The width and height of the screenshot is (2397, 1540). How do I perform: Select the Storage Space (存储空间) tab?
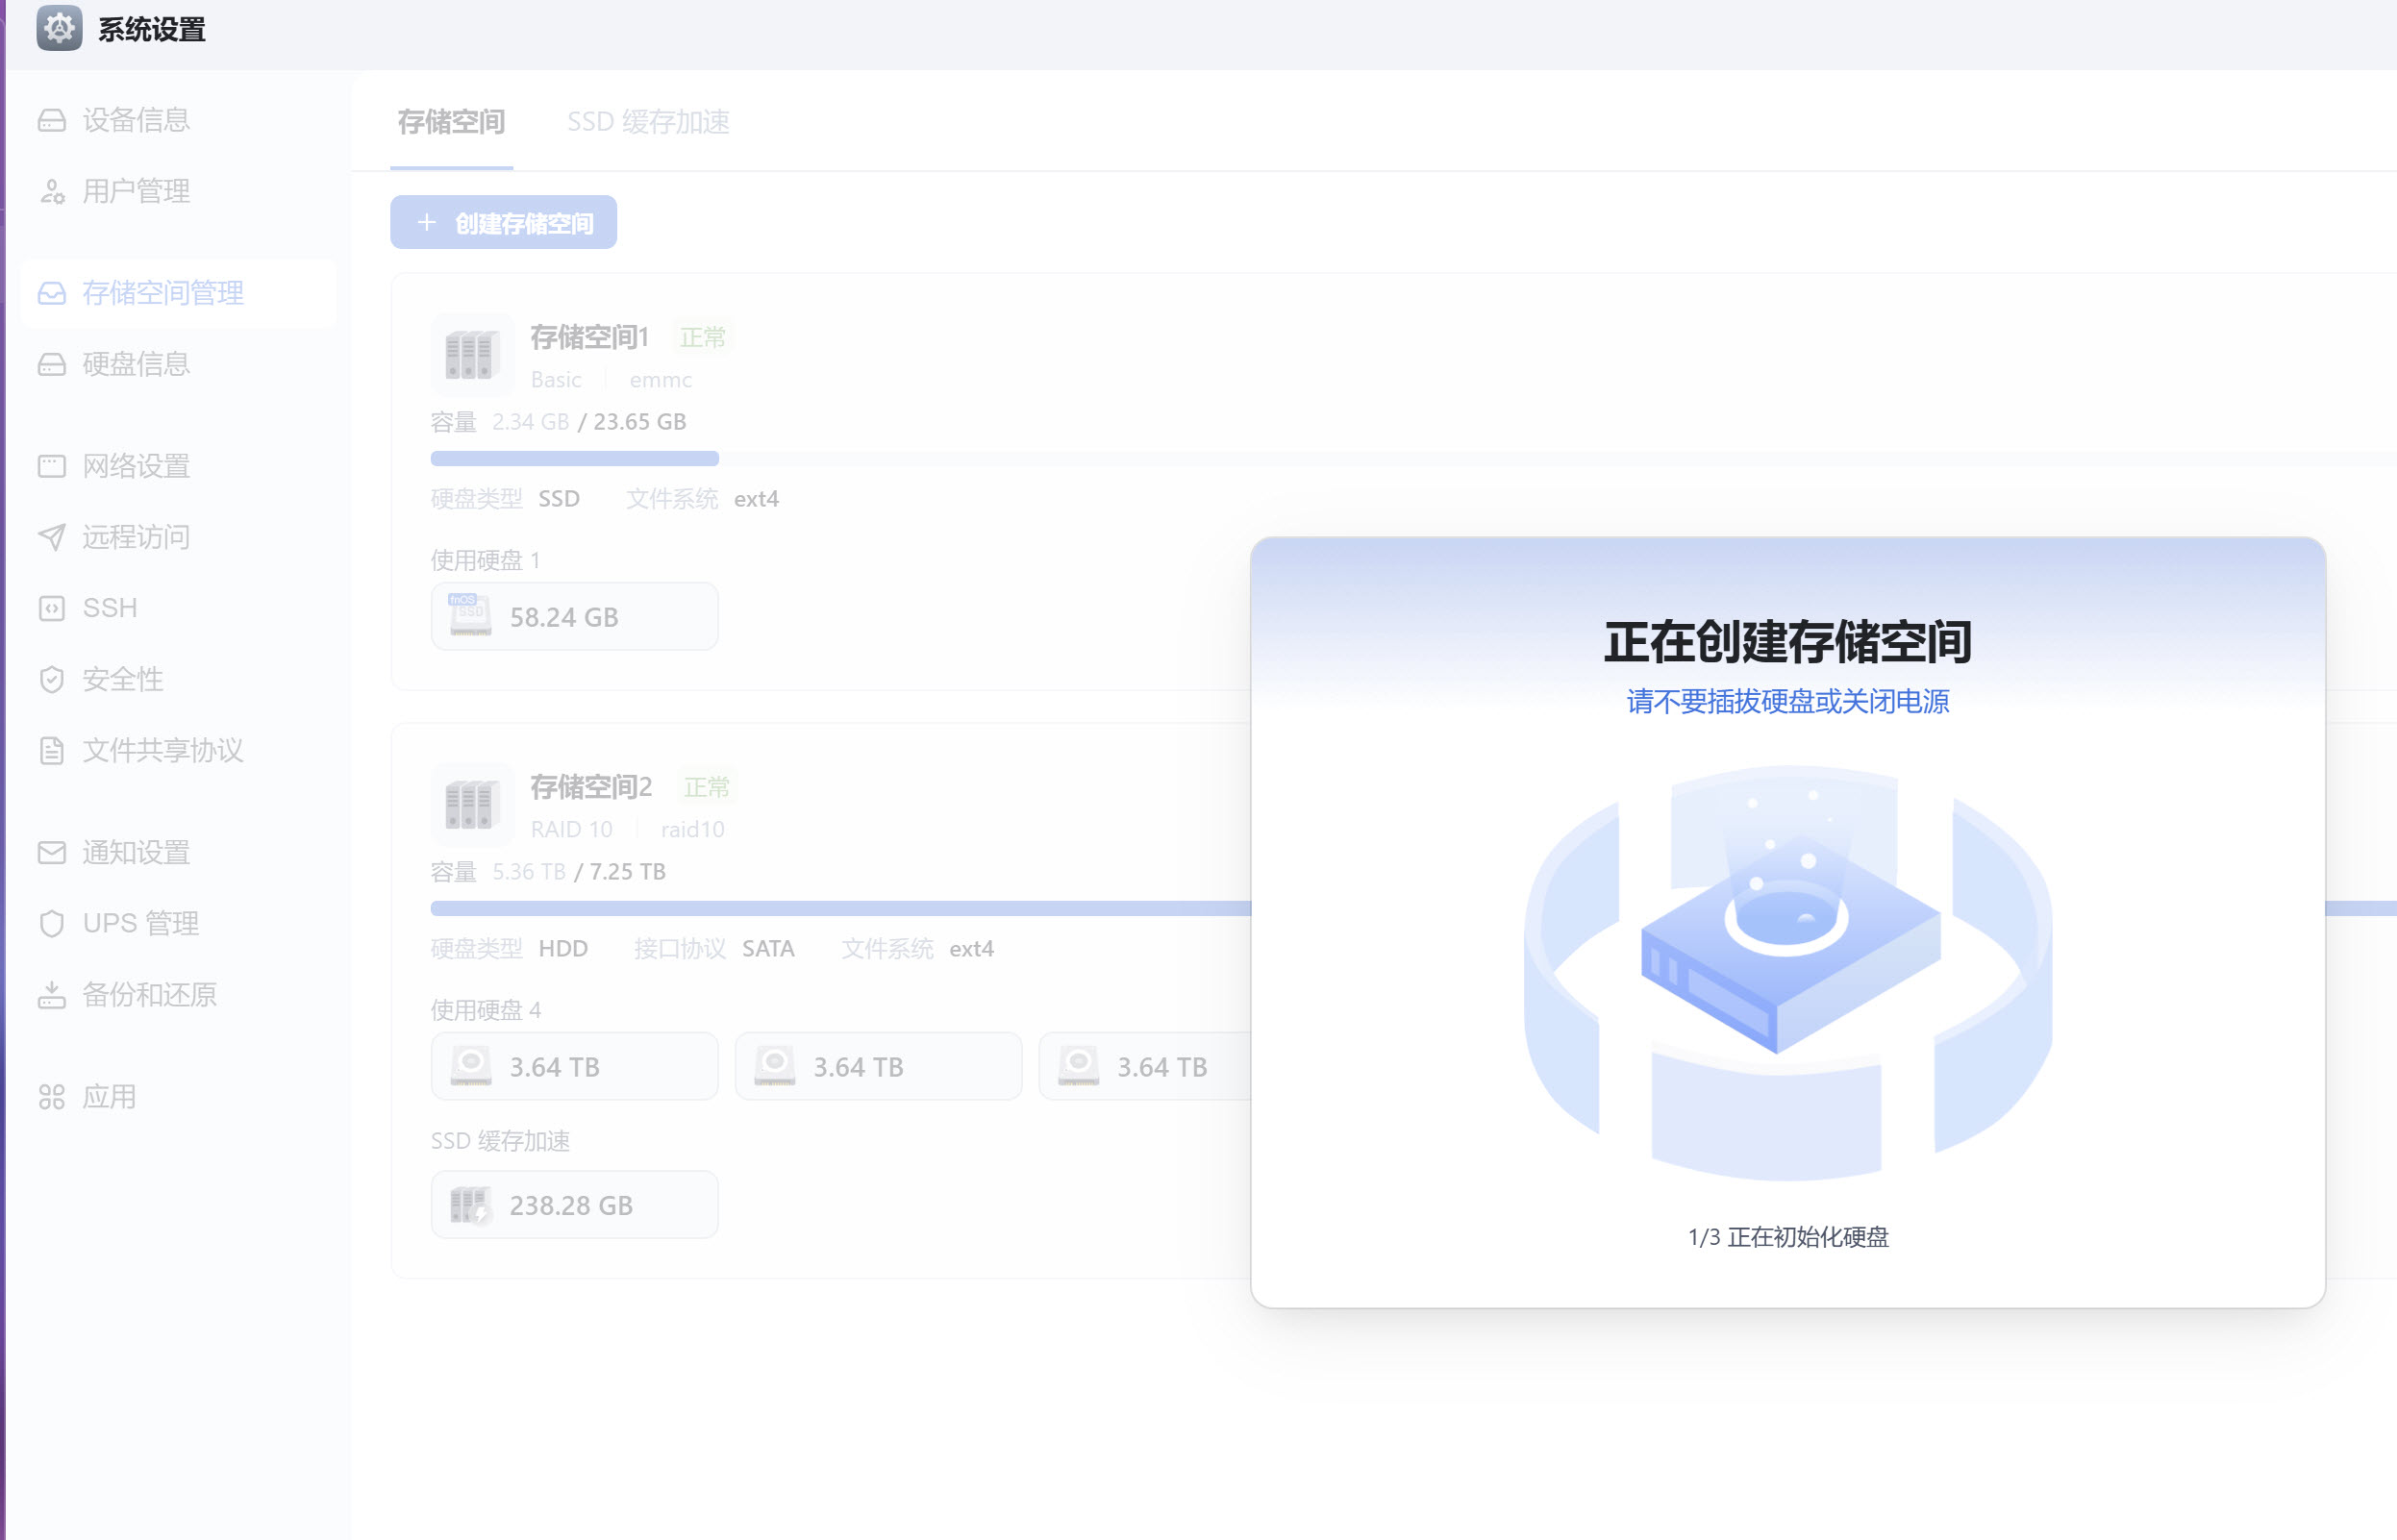point(451,122)
